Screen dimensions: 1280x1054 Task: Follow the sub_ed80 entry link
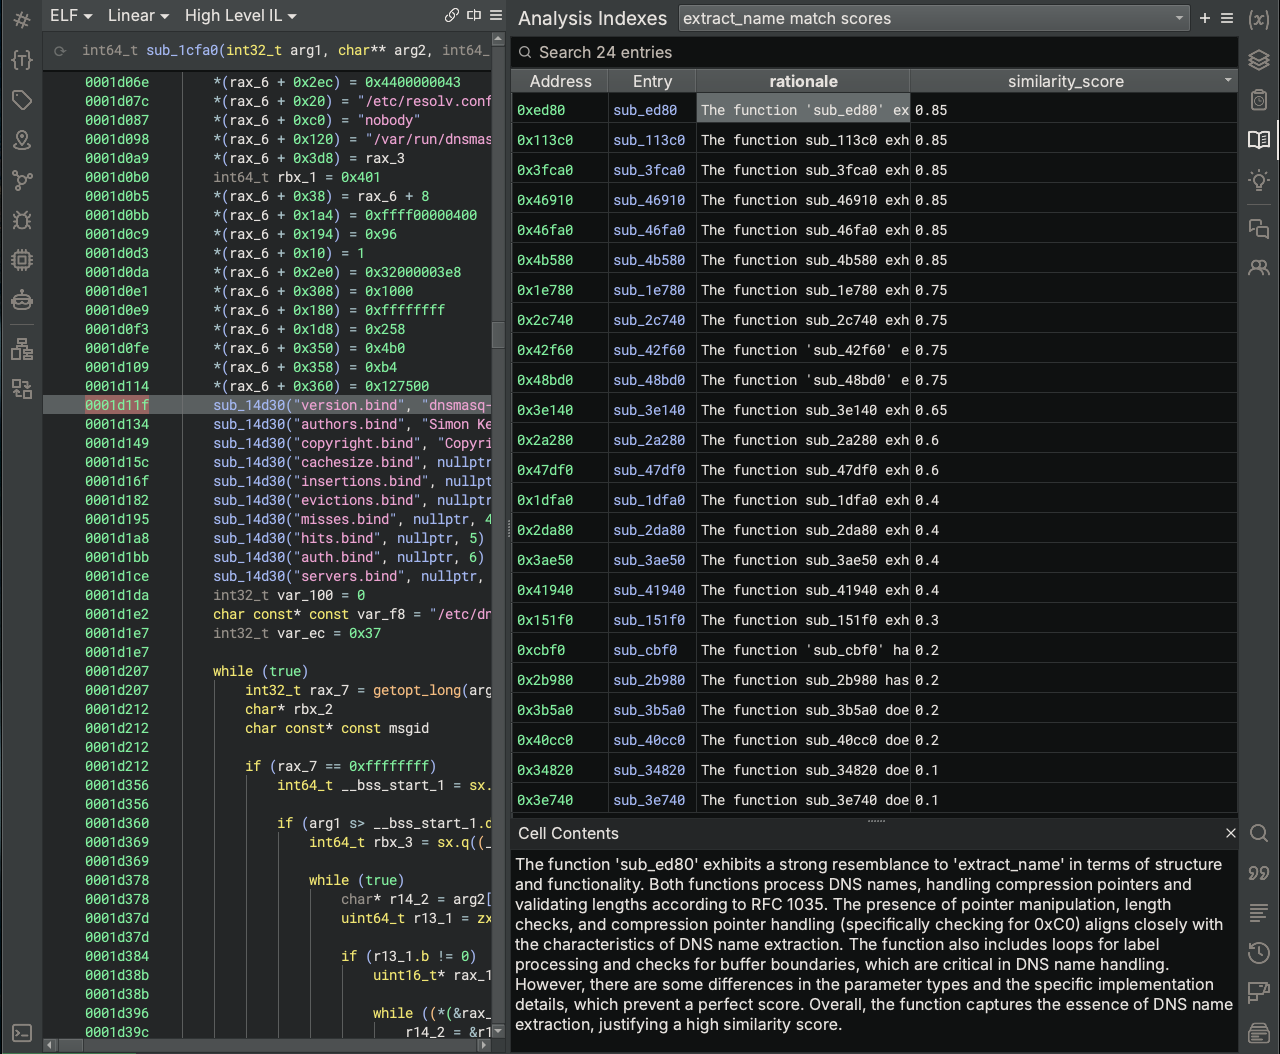pyautogui.click(x=645, y=110)
